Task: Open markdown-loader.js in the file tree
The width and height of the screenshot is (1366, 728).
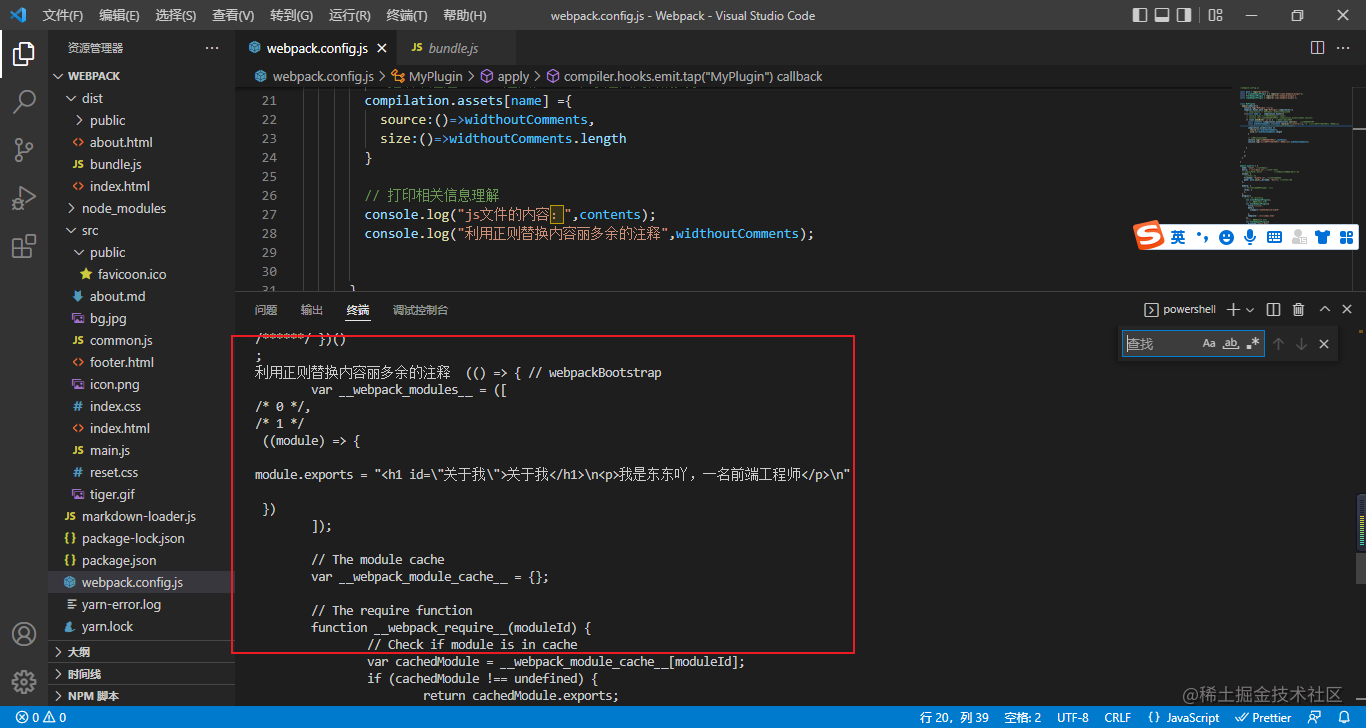Action: [x=140, y=516]
